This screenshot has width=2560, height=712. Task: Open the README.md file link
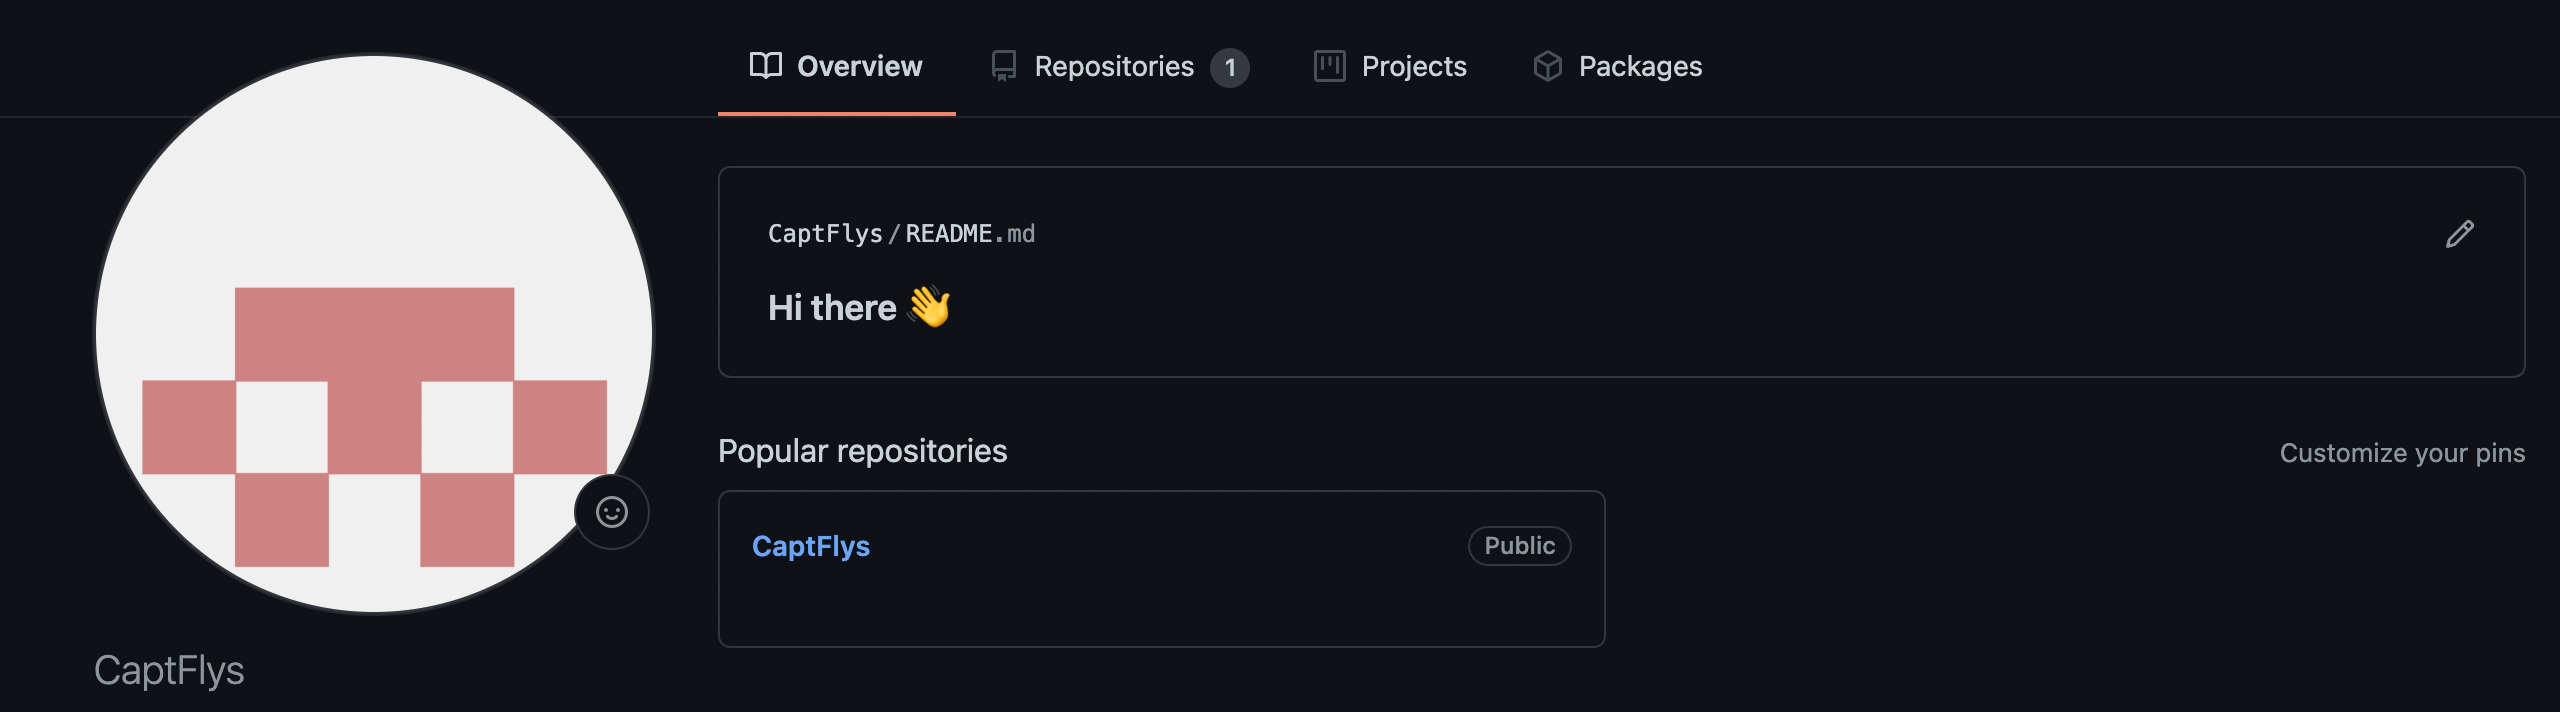click(x=970, y=234)
